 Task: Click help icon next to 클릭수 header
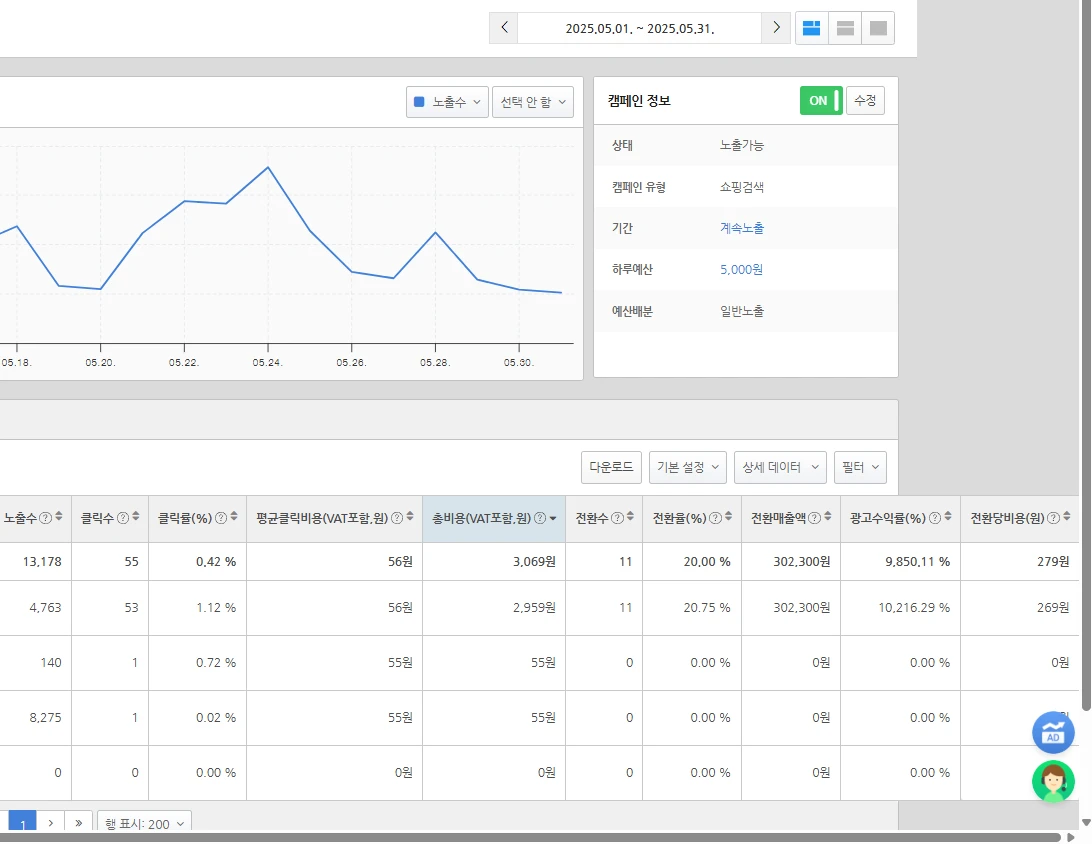123,518
